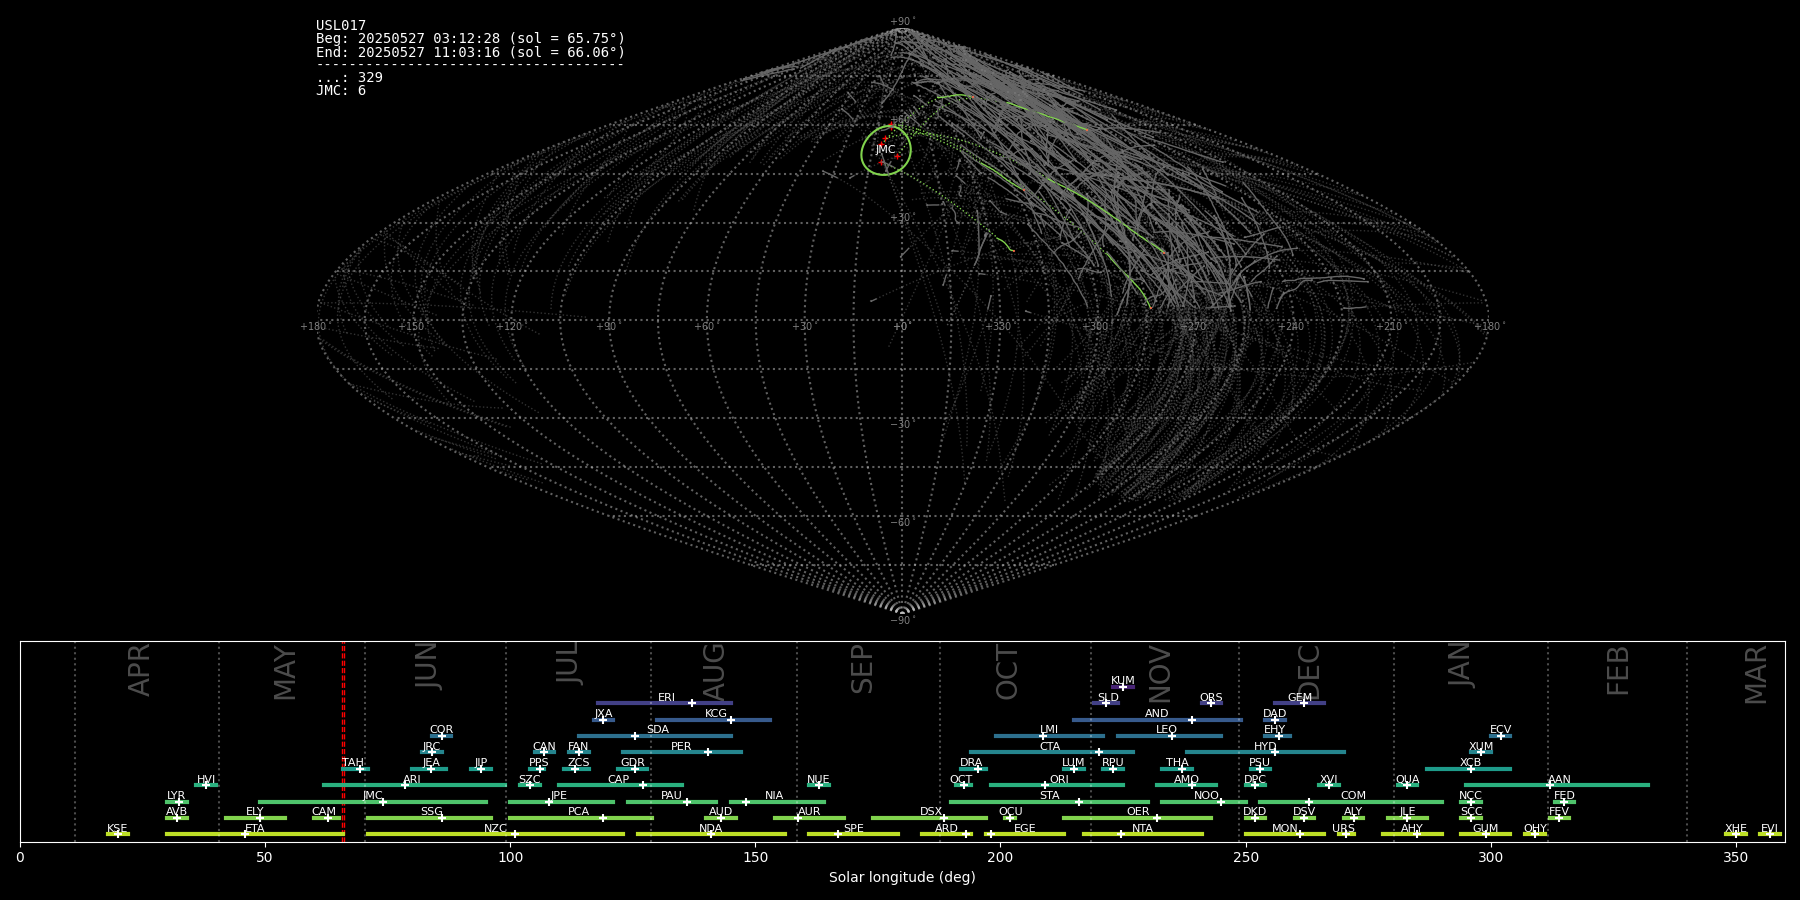The height and width of the screenshot is (900, 1800).
Task: Click the ERI shower label
Action: tap(666, 698)
